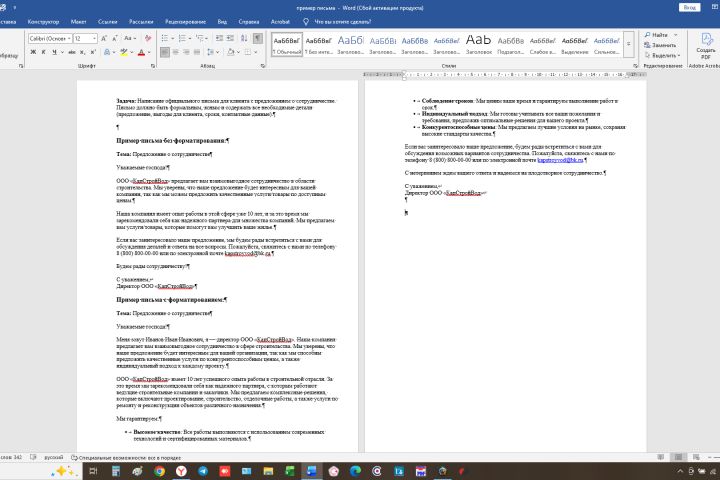Open text effects button
720x480 pixels.
[x=107, y=52]
